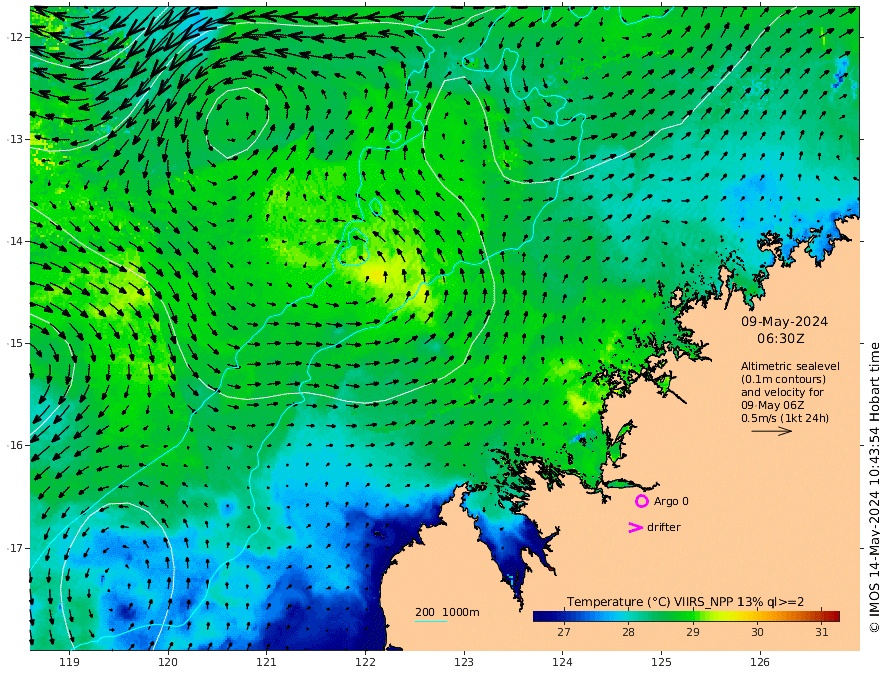
Task: Click the '200 1000m' depth contour label
Action: point(447,612)
